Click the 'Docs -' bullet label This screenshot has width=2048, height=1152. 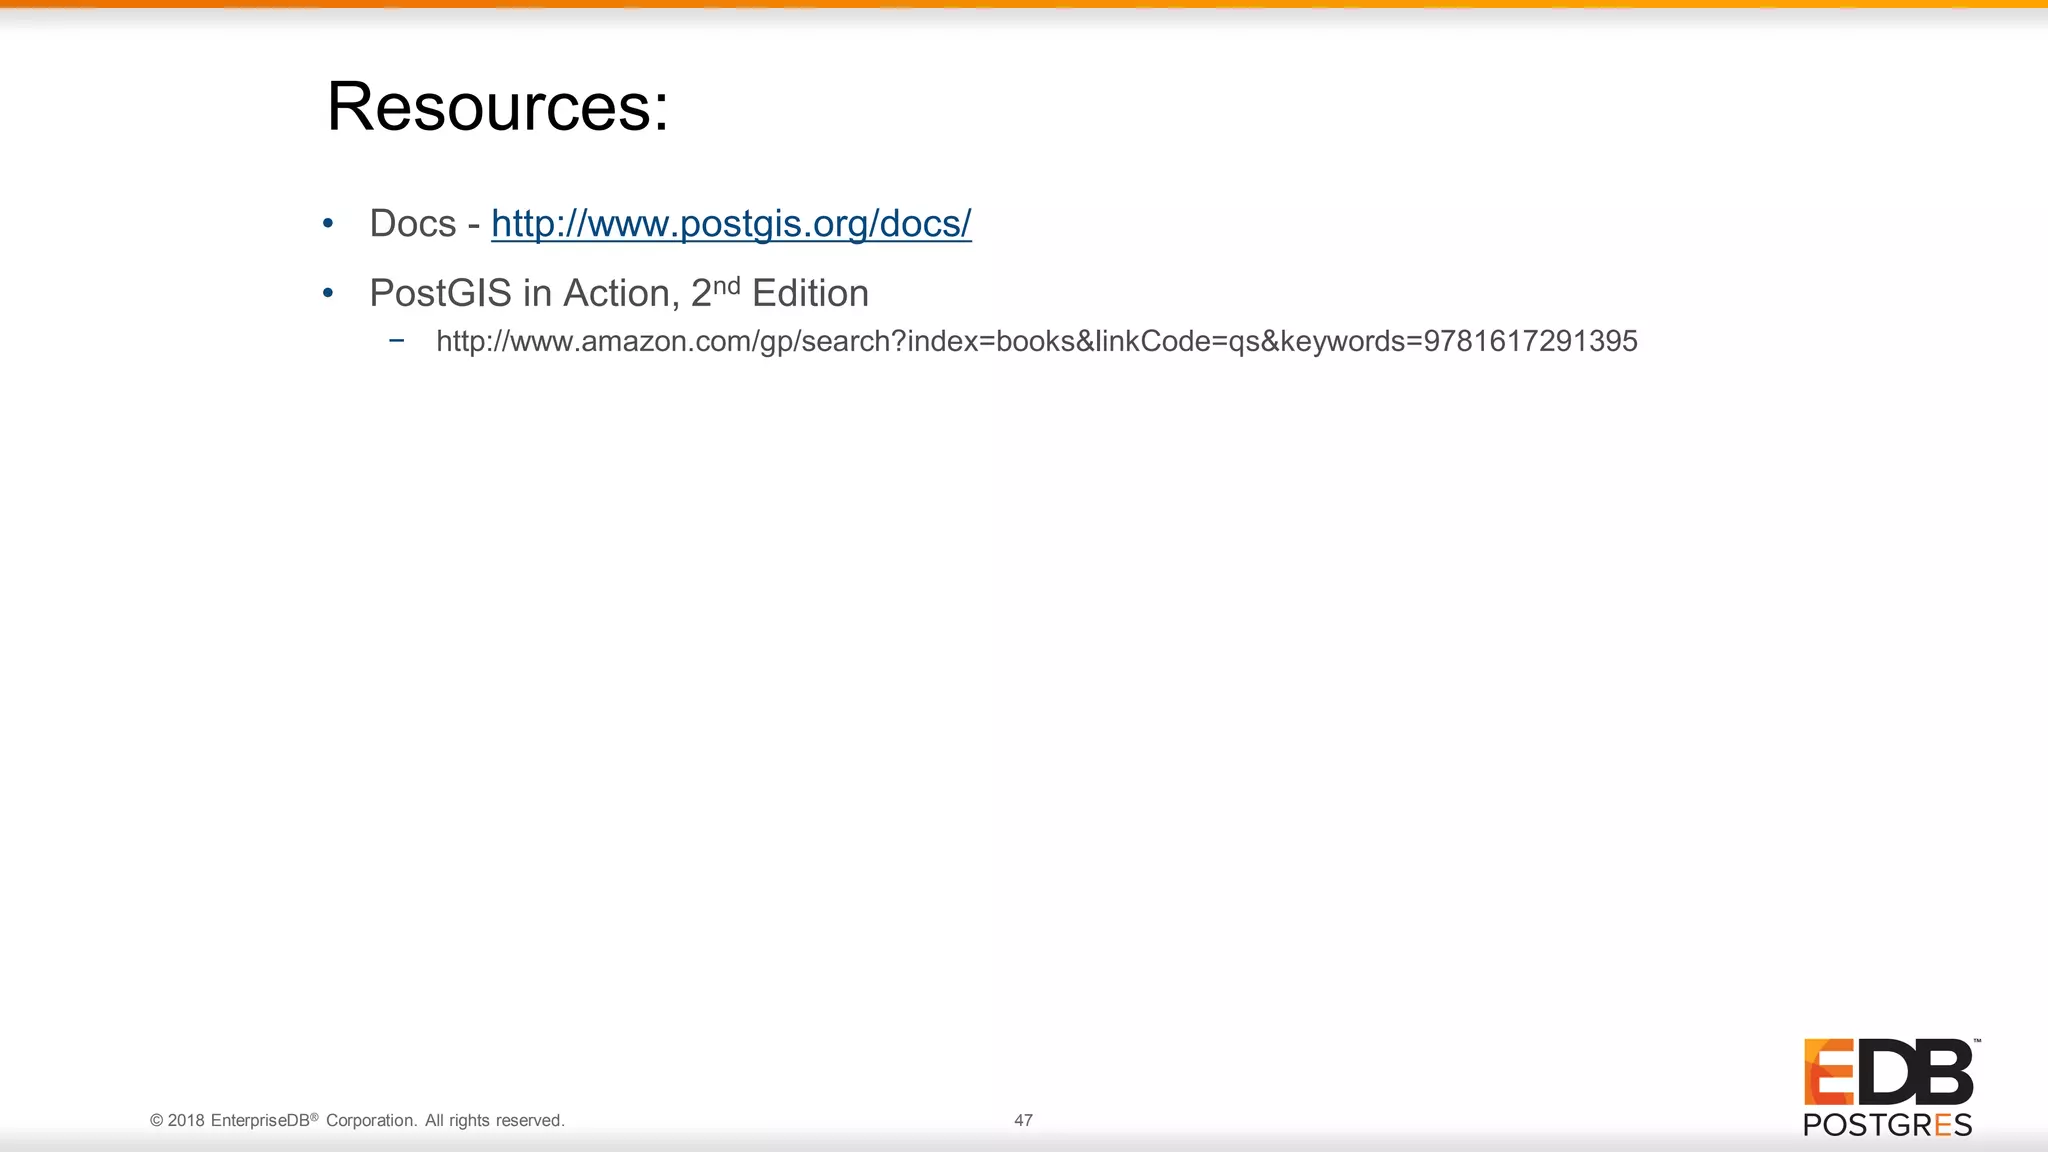425,224
